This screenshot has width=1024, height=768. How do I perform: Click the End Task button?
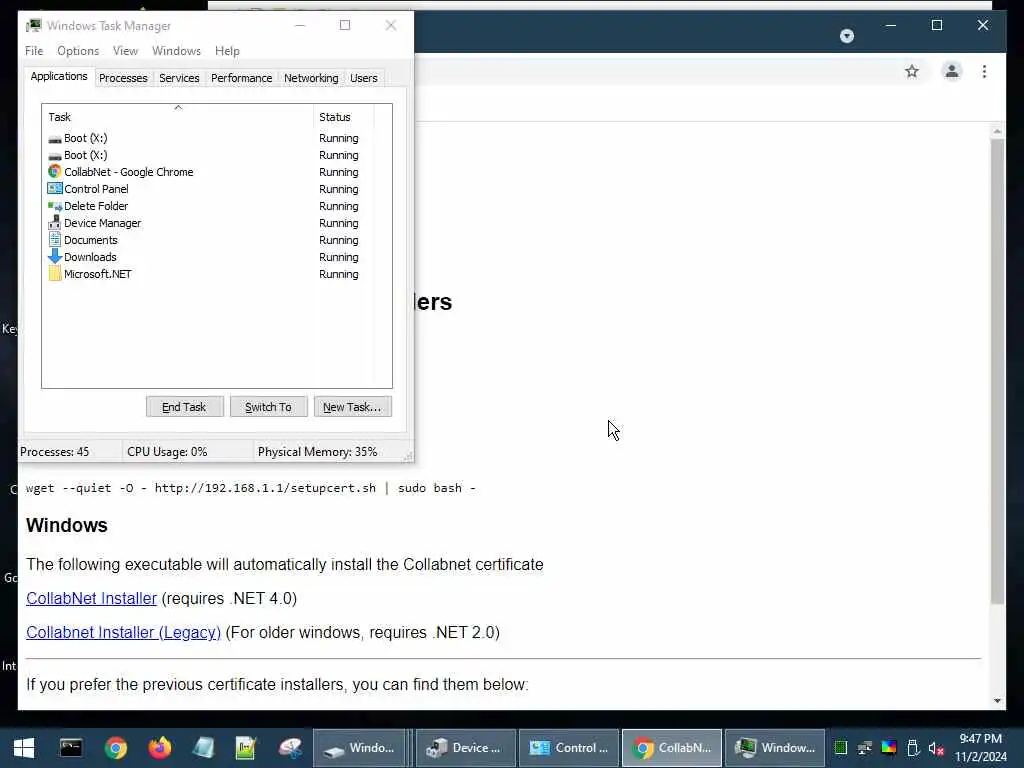point(185,407)
